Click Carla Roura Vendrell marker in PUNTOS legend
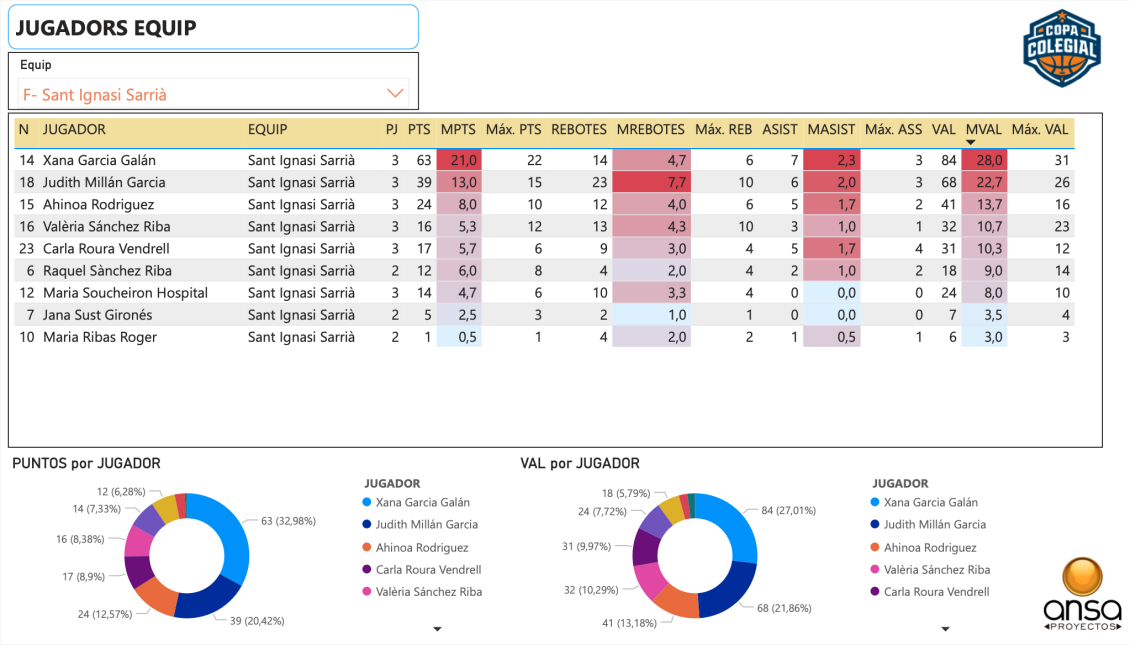This screenshot has width=1130, height=645. 367,570
